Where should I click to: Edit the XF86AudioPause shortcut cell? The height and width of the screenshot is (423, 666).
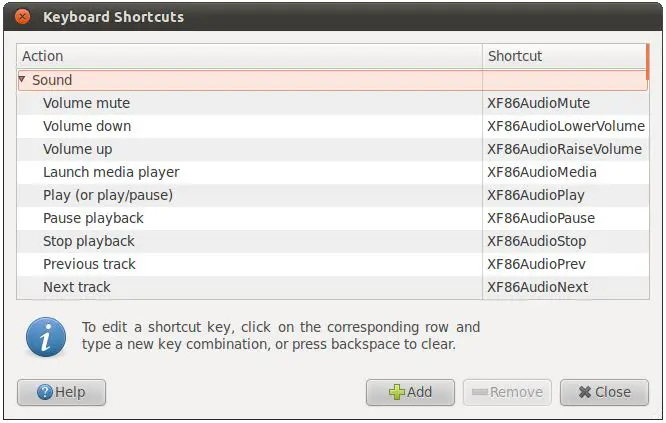click(541, 218)
